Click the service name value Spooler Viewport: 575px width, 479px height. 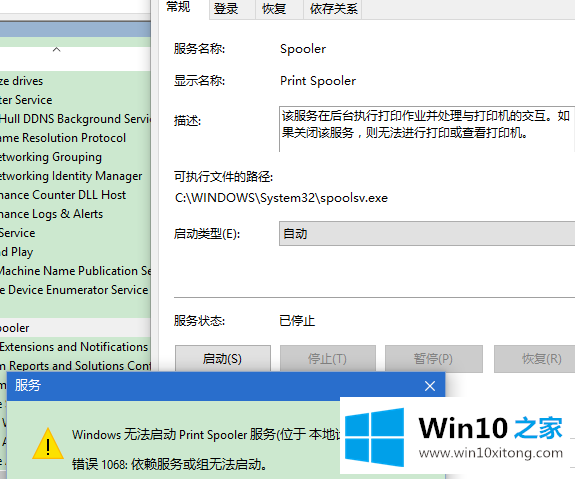point(303,49)
